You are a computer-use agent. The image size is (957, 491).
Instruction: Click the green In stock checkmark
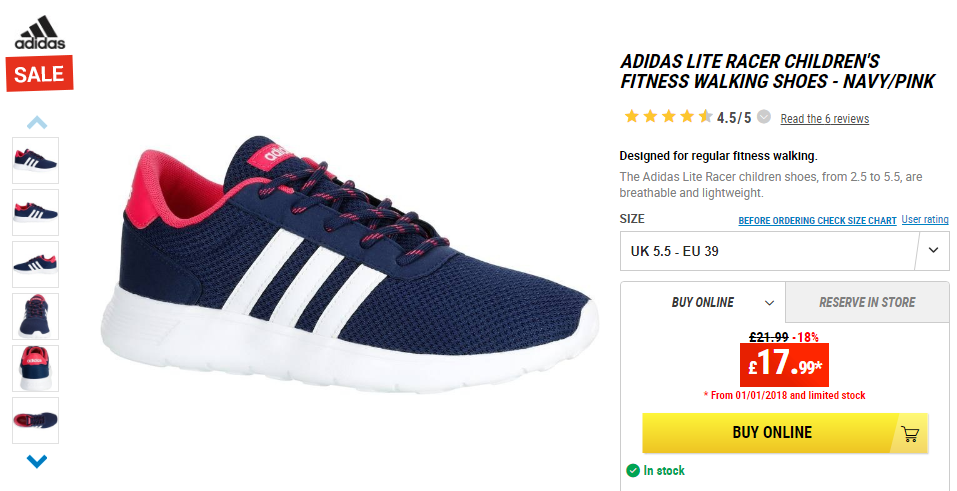pyautogui.click(x=633, y=470)
